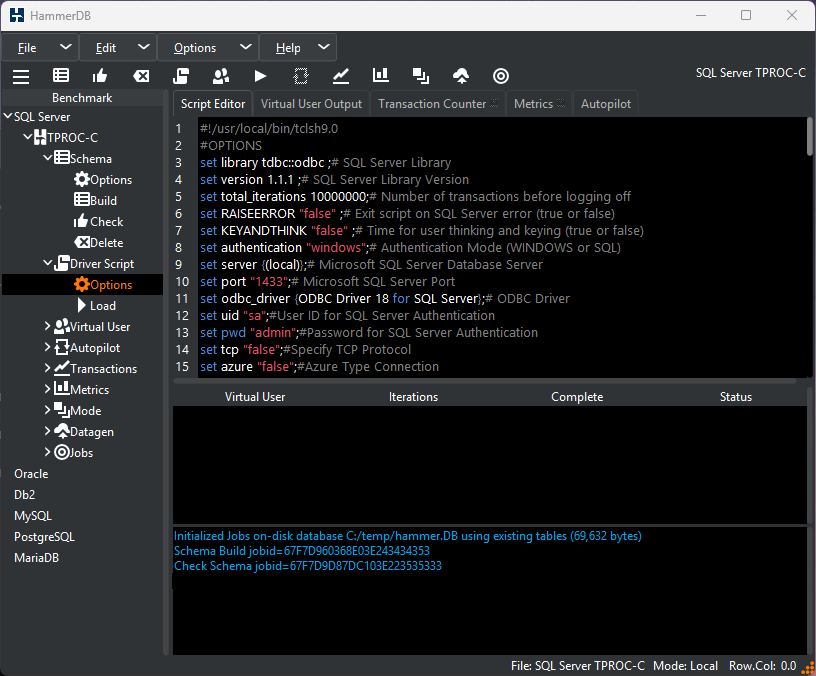Image resolution: width=816 pixels, height=676 pixels.
Task: Select Load under Driver Script
Action: (96, 305)
